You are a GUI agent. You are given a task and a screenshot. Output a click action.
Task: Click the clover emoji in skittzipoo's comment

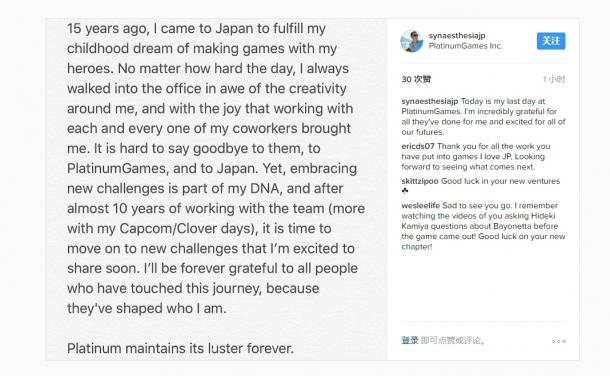click(405, 191)
